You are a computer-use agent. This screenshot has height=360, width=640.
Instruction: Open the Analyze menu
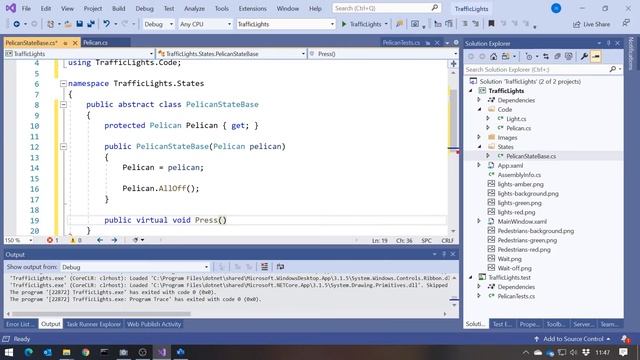(x=194, y=8)
